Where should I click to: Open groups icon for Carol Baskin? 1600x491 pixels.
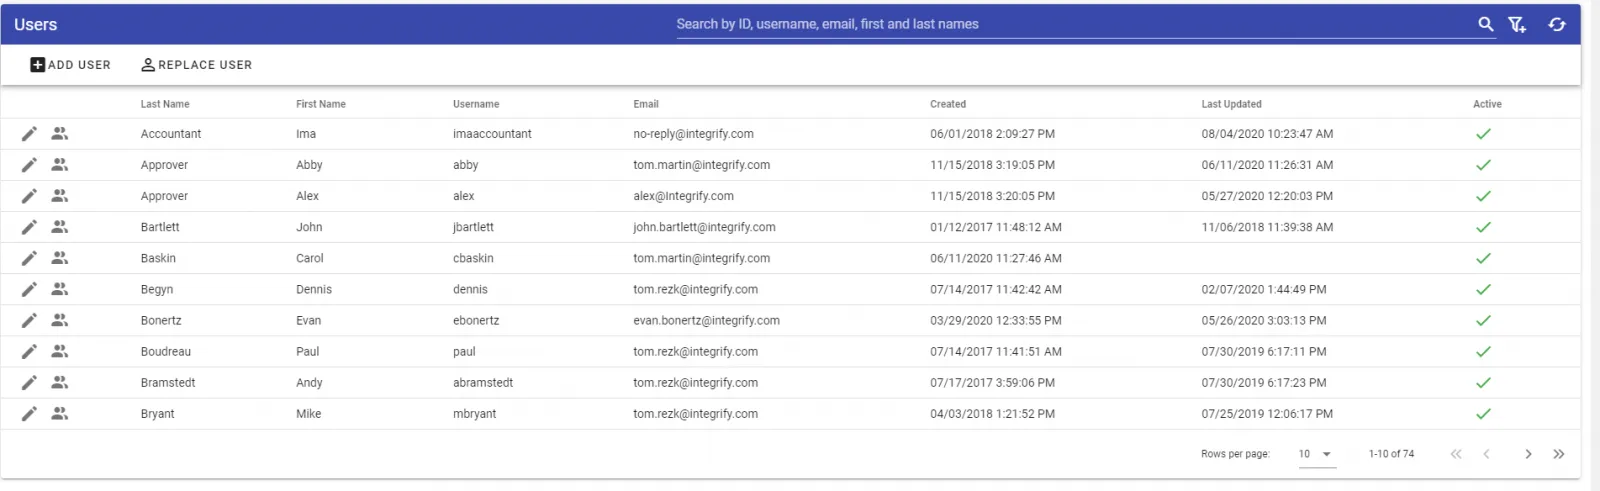[x=60, y=257]
